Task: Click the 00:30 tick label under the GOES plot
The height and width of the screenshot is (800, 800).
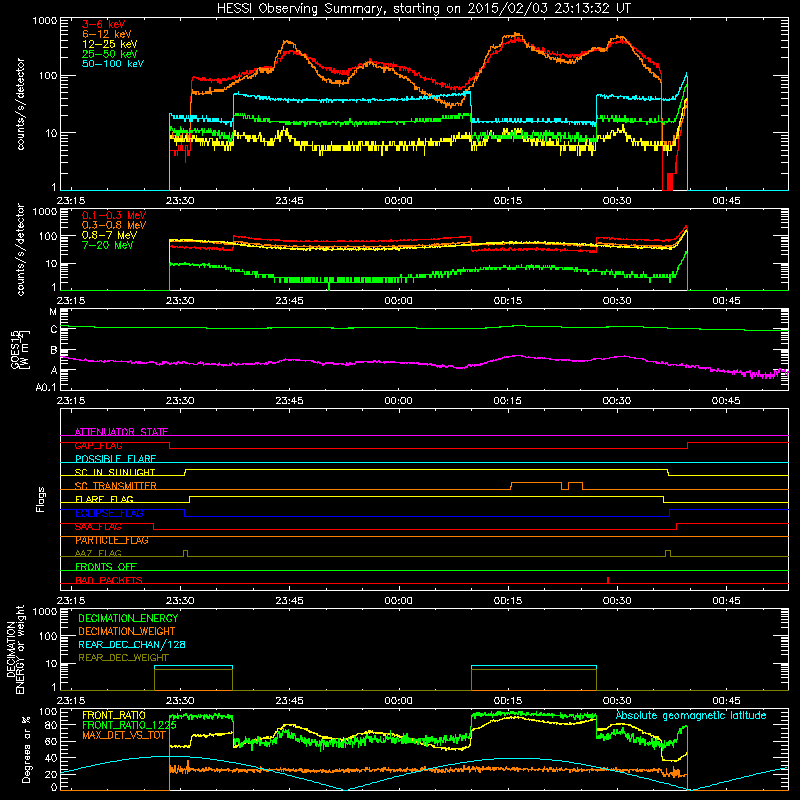Action: click(617, 401)
